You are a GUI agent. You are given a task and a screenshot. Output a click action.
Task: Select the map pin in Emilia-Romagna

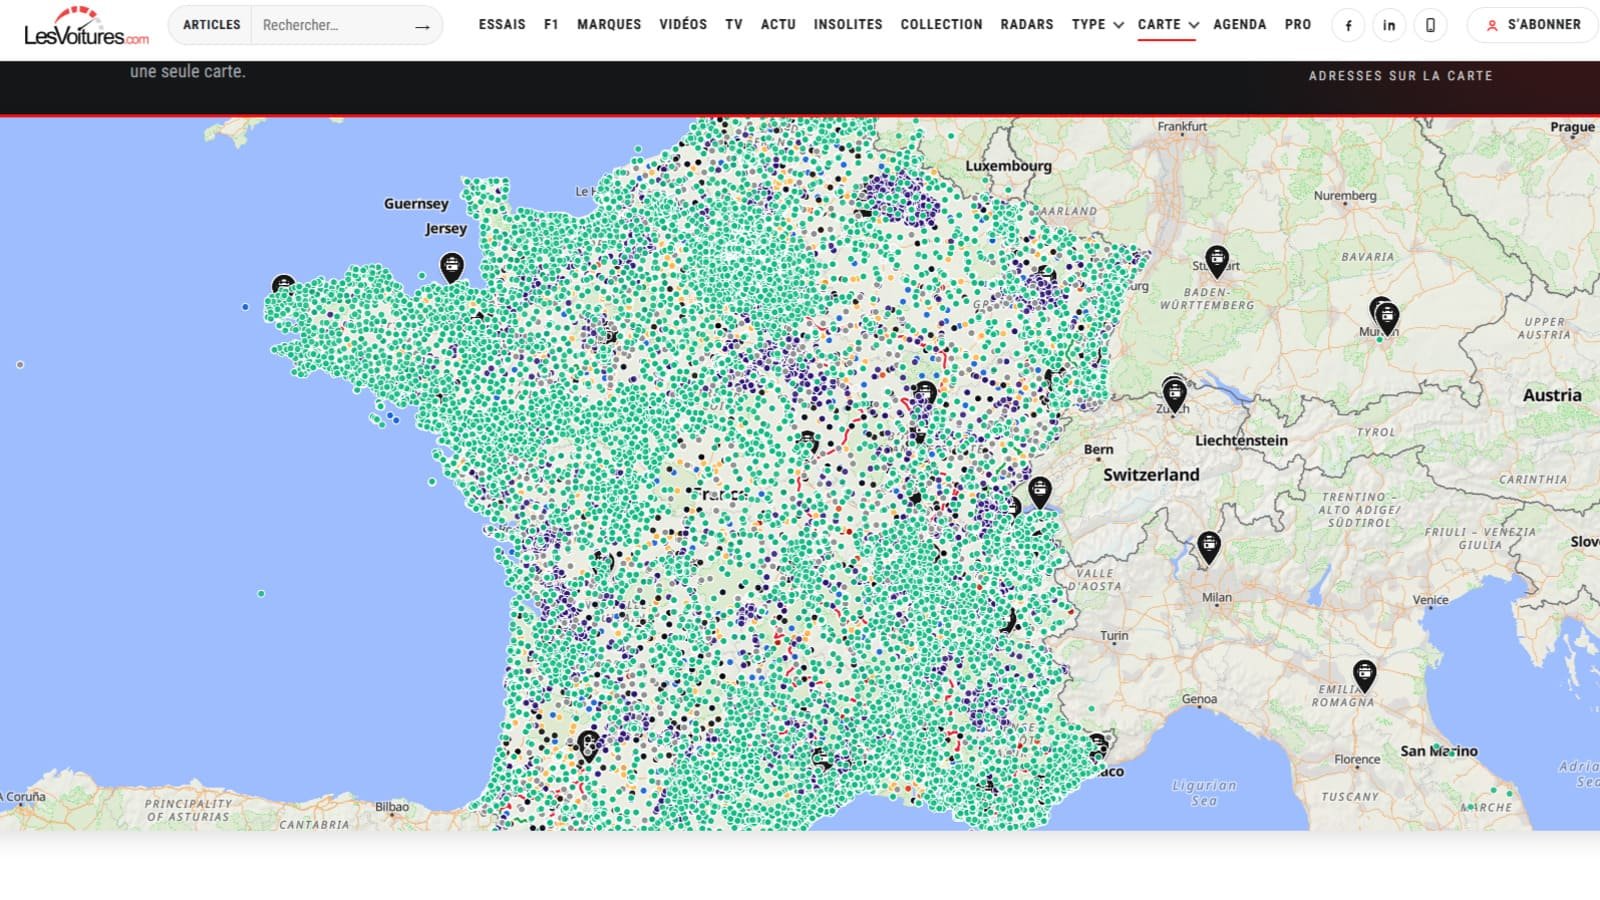[x=1364, y=675]
